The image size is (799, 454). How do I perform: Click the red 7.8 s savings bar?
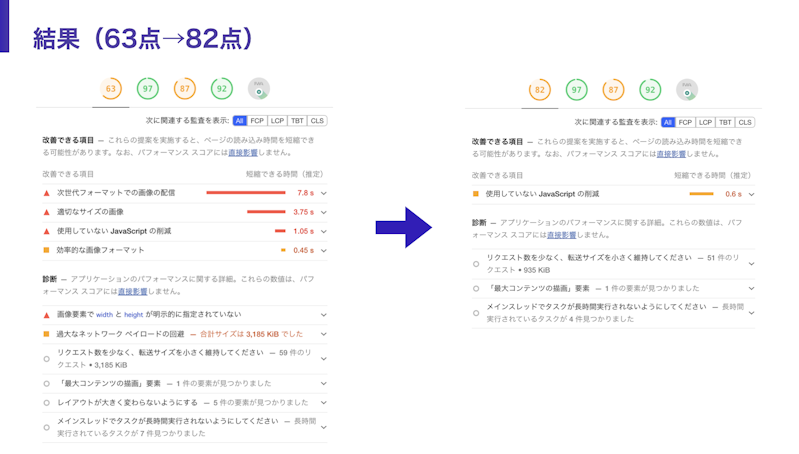click(245, 192)
